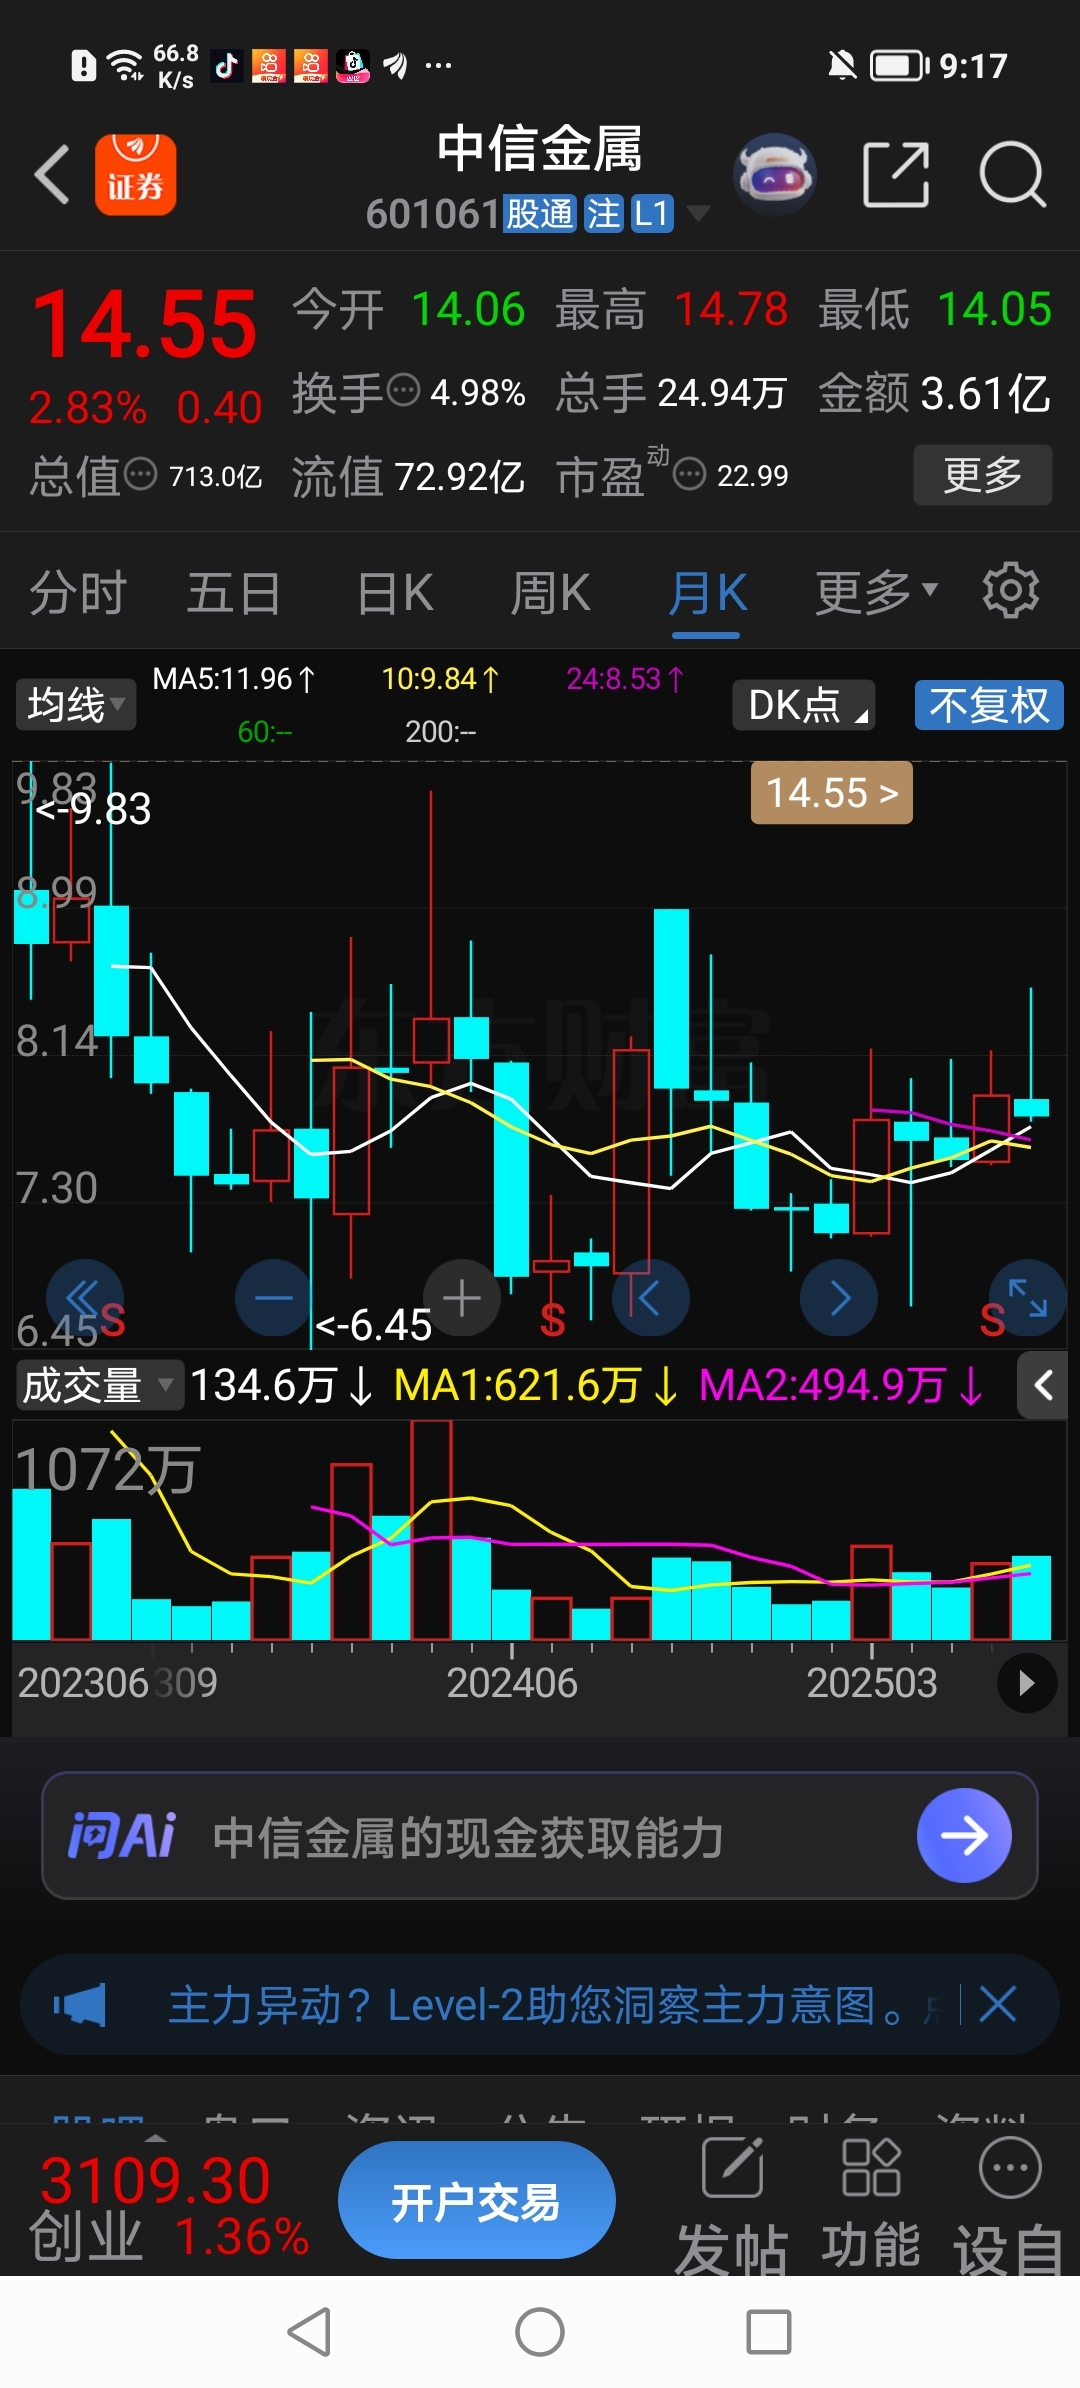Open the 均线 indicator dropdown
The image size is (1080, 2388).
(76, 705)
